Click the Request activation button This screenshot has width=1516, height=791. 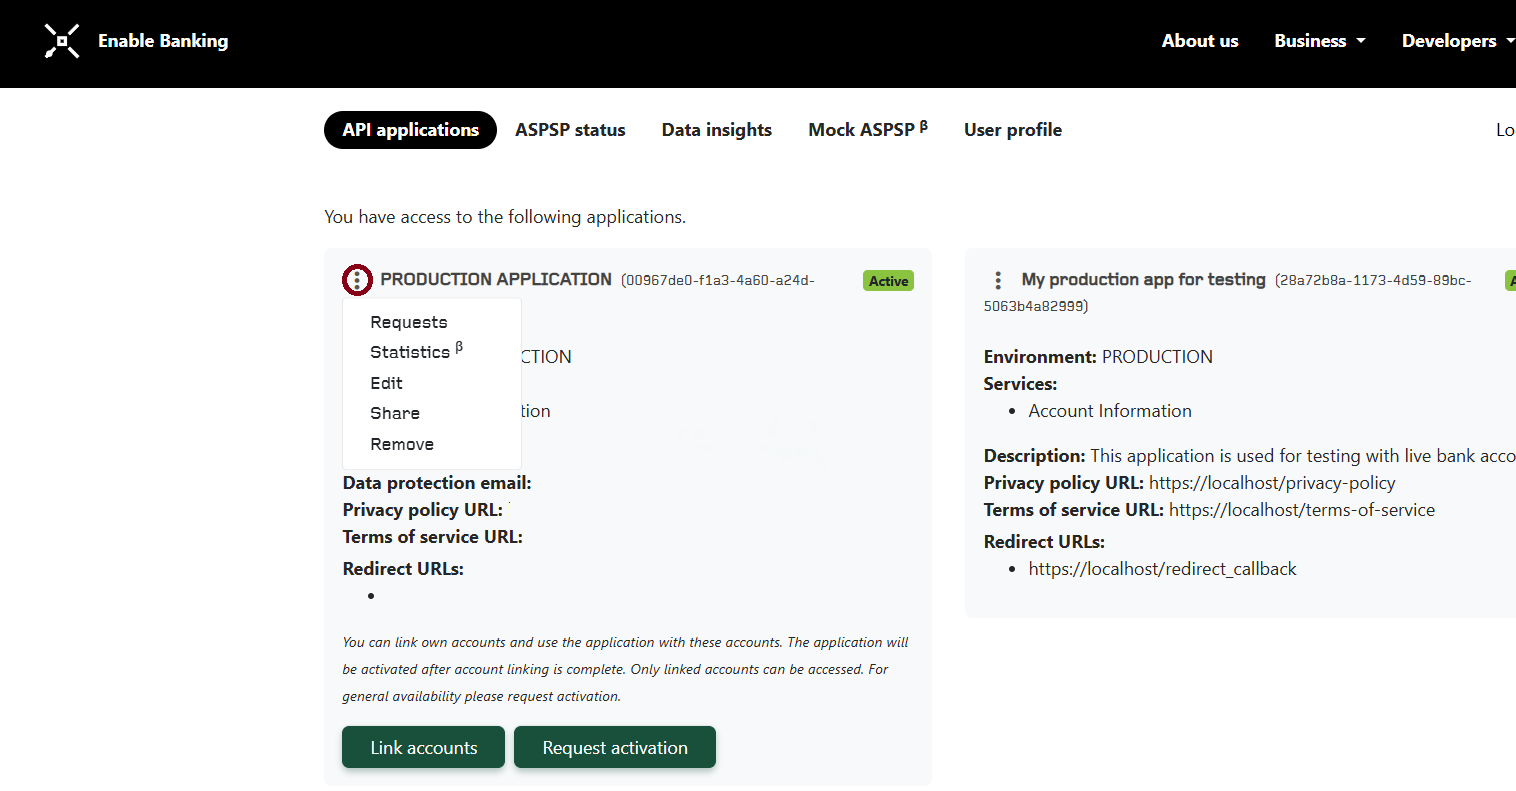coord(615,747)
